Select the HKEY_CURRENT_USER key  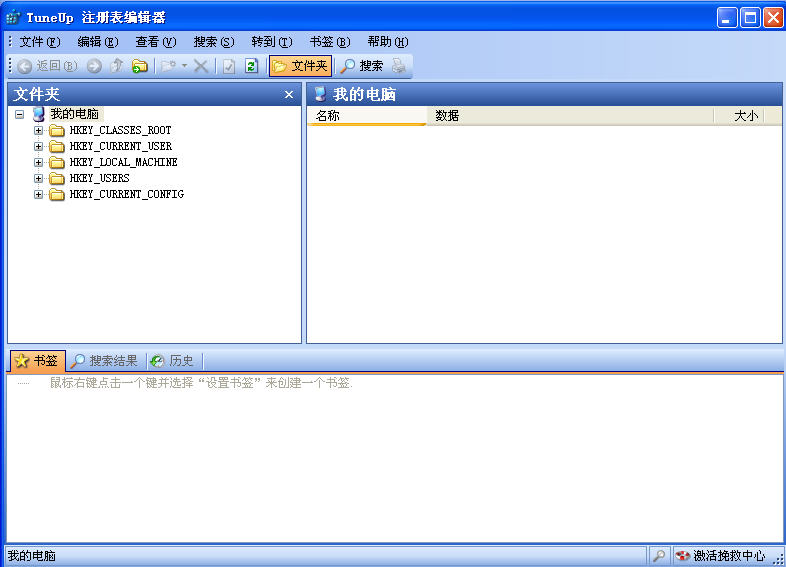tap(121, 146)
